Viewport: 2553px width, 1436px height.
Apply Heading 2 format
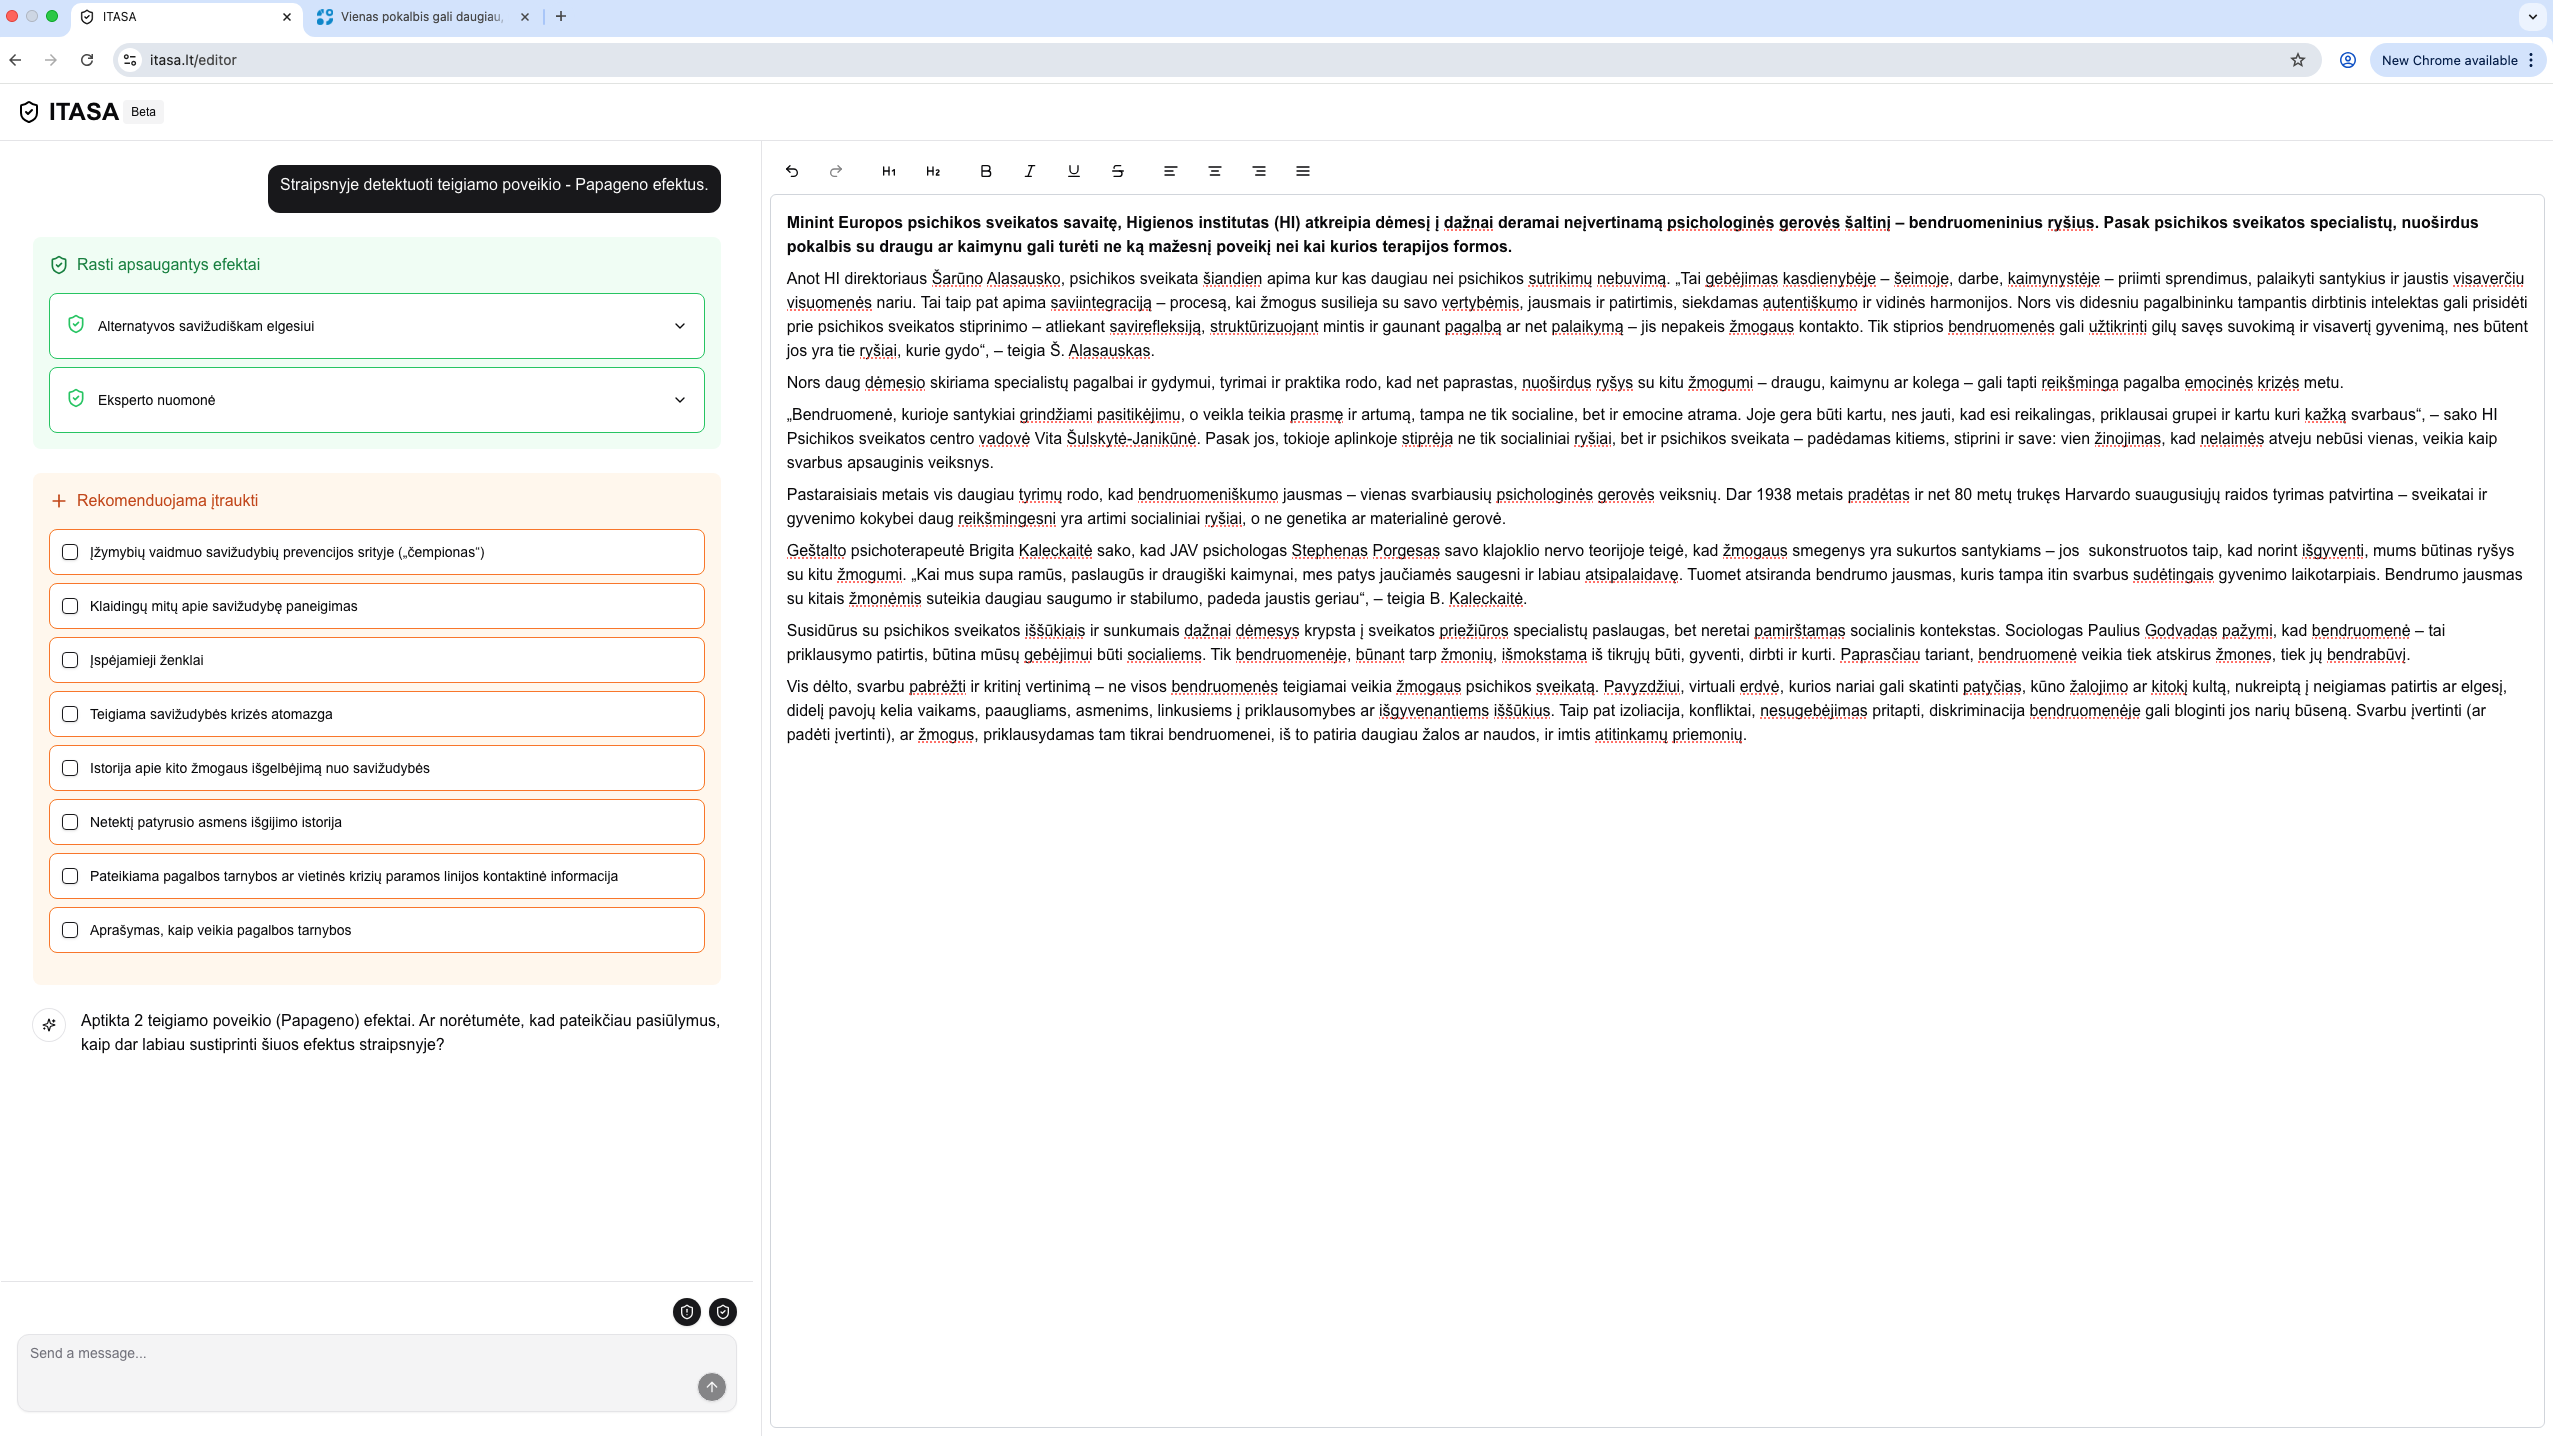(933, 171)
